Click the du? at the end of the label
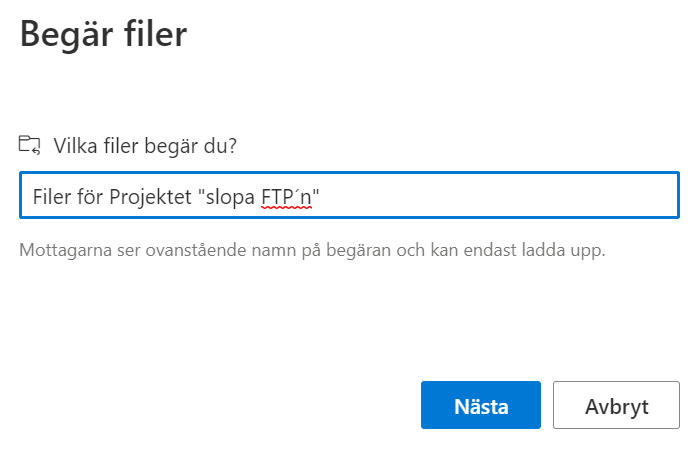The height and width of the screenshot is (465, 697). coord(220,145)
